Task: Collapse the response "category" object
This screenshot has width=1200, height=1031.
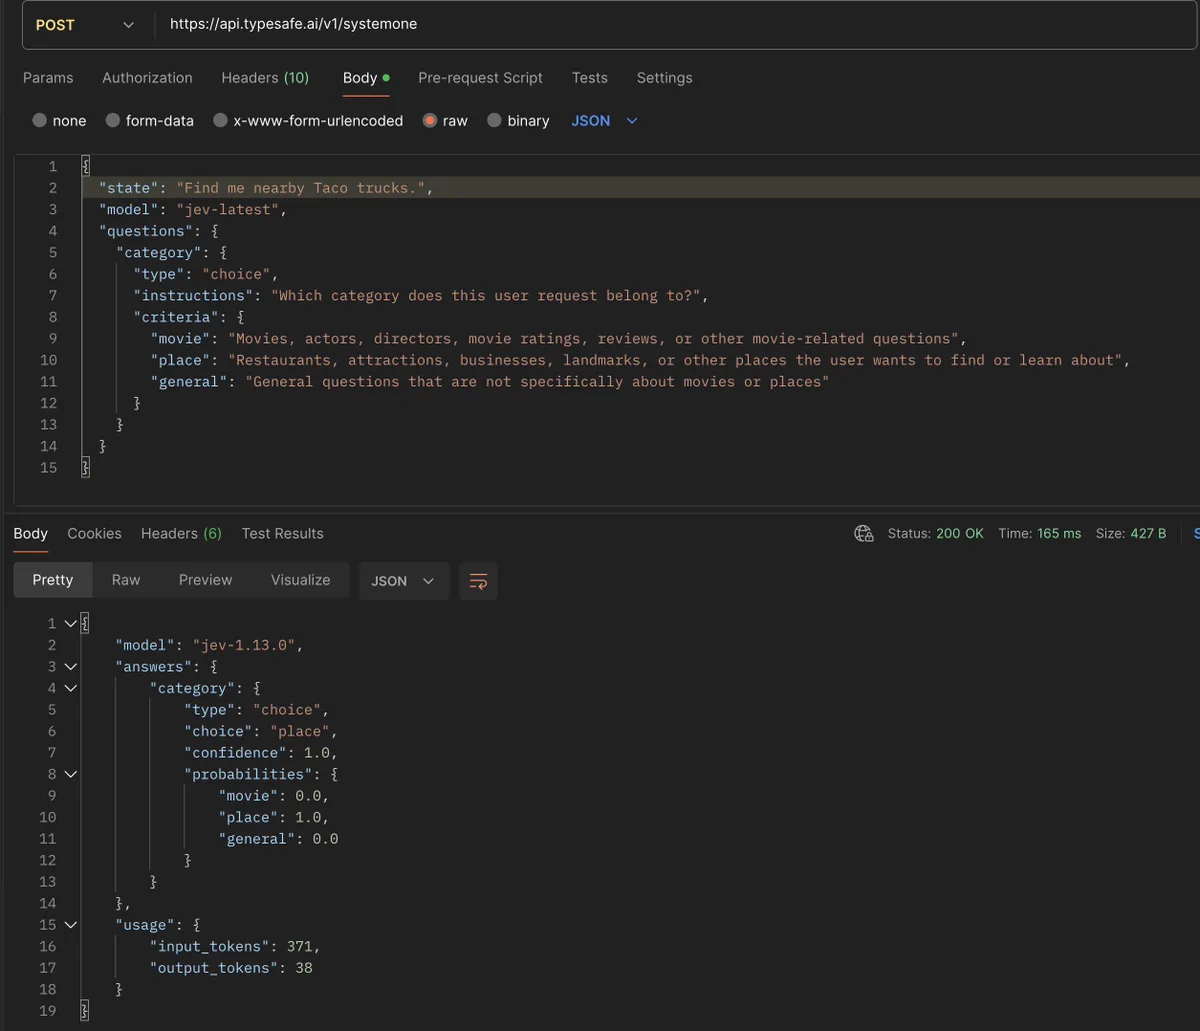Action: [x=70, y=688]
